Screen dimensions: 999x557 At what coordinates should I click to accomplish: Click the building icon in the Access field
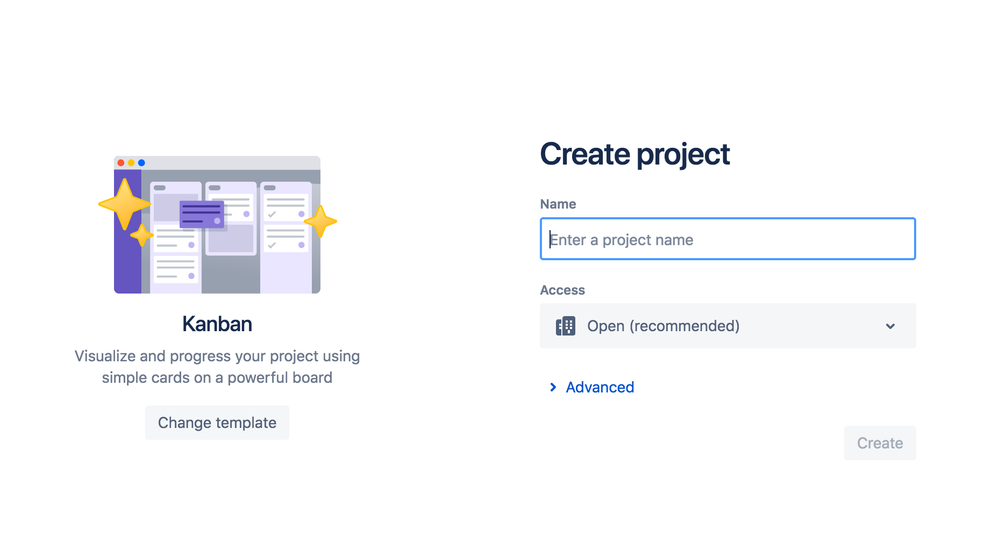click(x=565, y=326)
